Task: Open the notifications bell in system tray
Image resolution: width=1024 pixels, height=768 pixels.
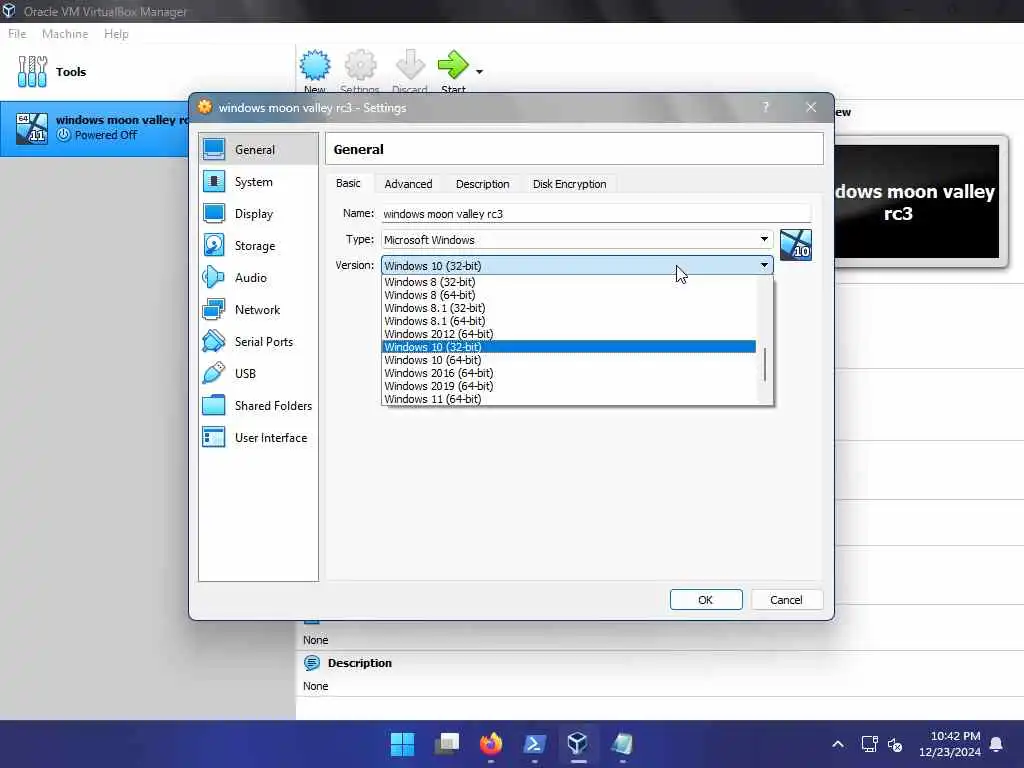Action: 996,744
